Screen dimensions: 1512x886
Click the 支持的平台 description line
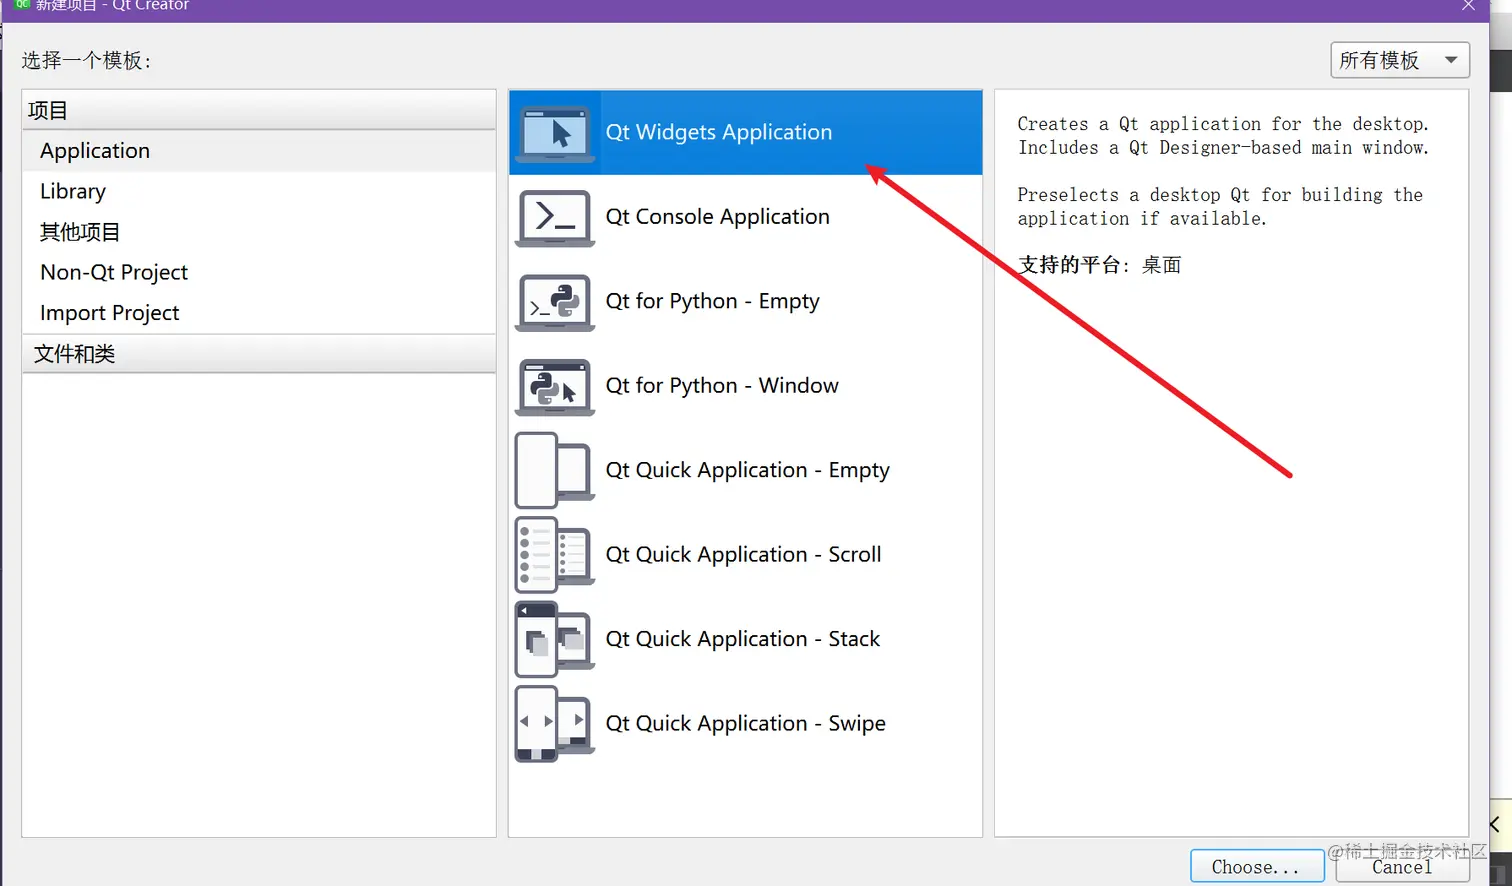click(1100, 265)
